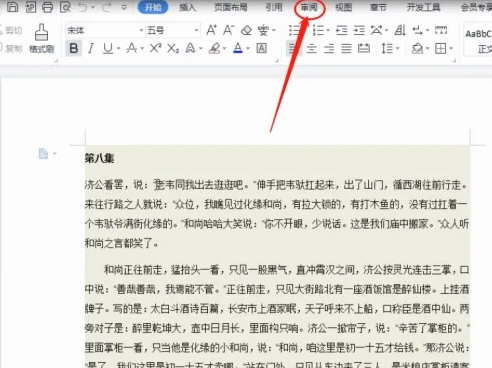Click the 剪切 (Cut) button
The height and width of the screenshot is (368, 492).
(x=11, y=31)
